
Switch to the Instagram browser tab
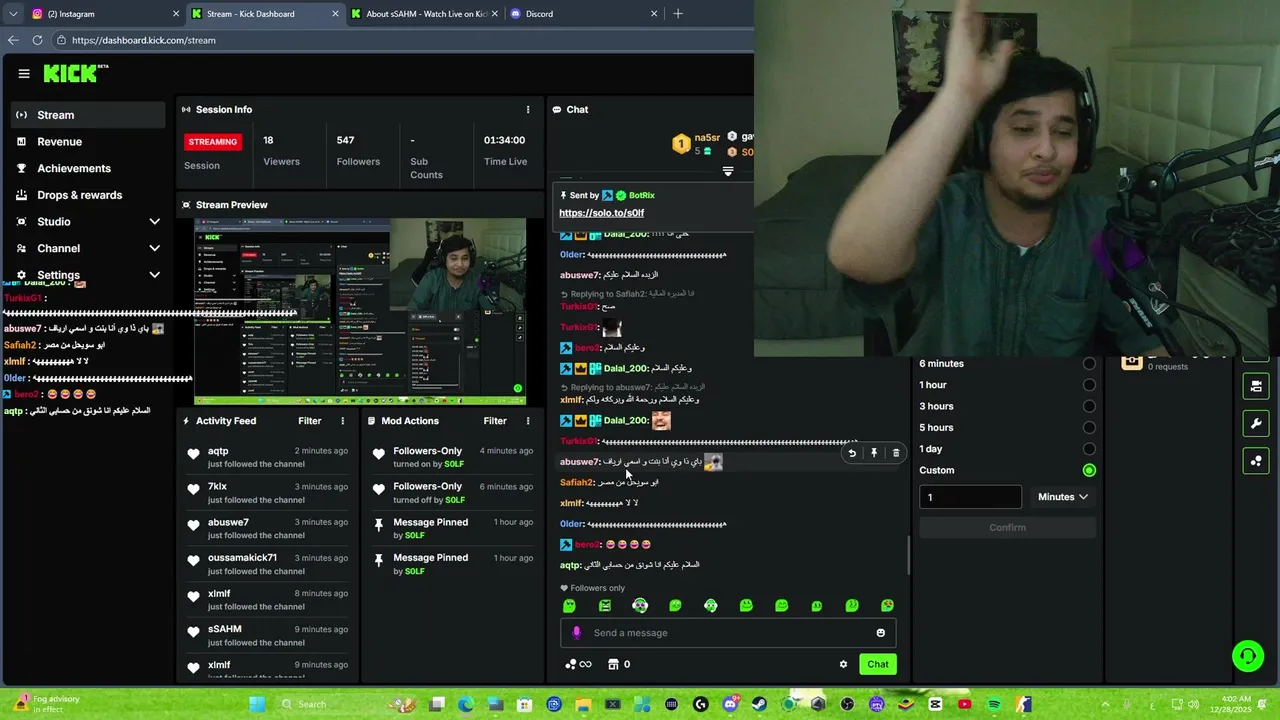(105, 14)
